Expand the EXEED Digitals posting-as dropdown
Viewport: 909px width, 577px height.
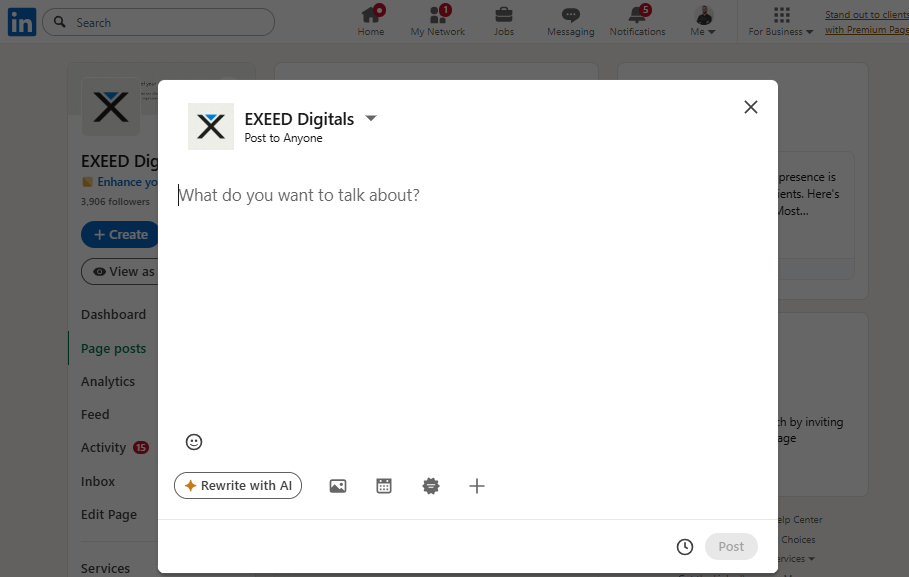371,118
